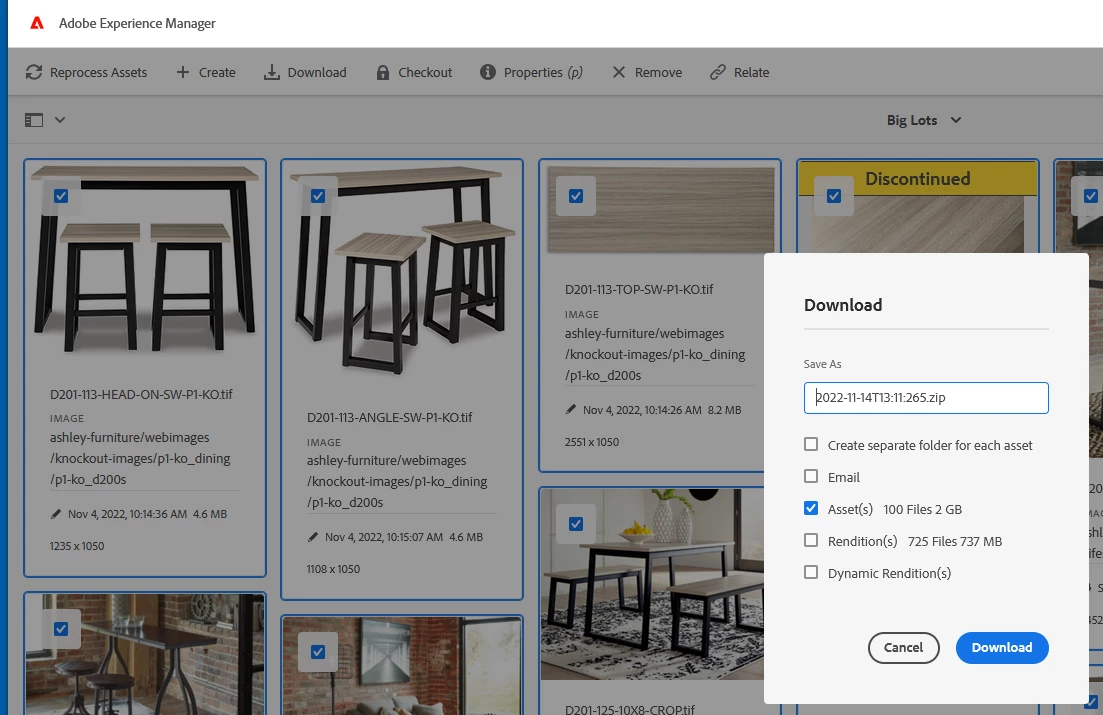Enable the Rendition(s) checkbox
The height and width of the screenshot is (715, 1103).
(811, 540)
